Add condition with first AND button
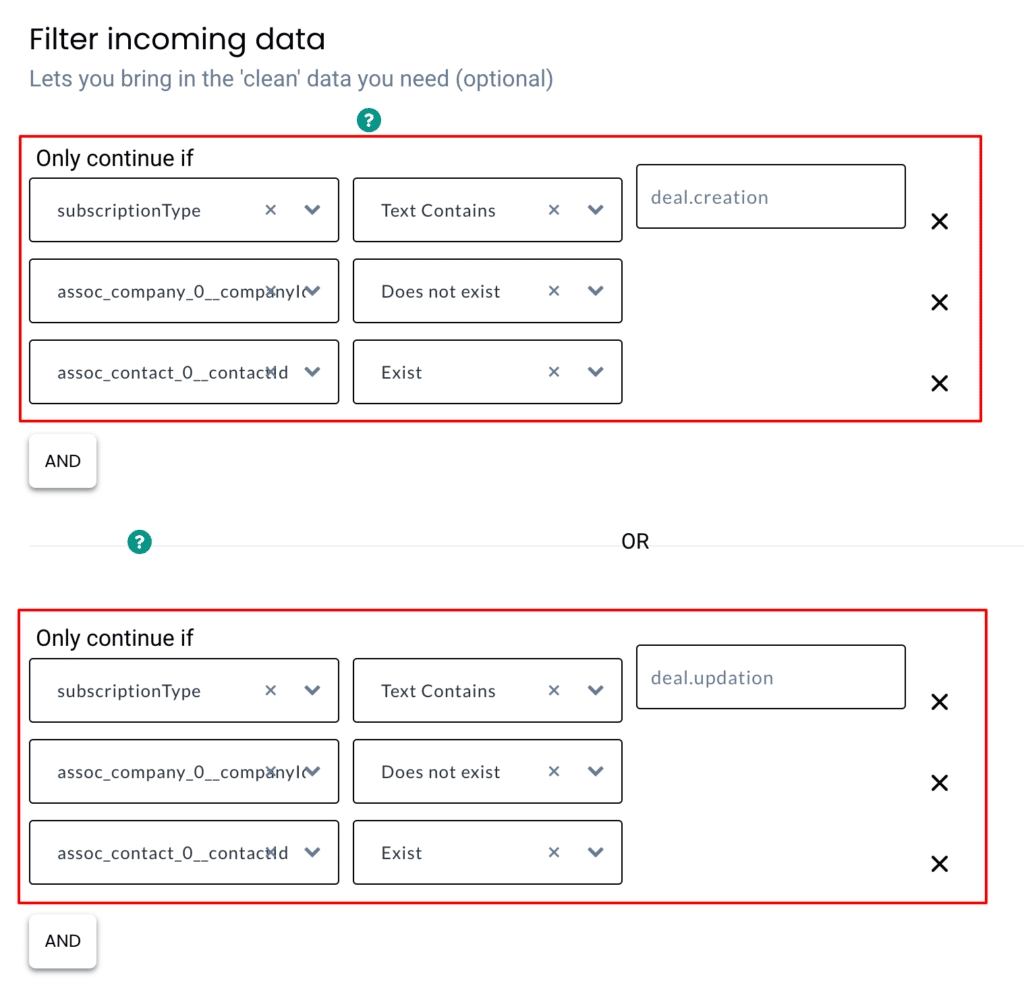Viewport: 1024px width, 988px height. [x=63, y=461]
